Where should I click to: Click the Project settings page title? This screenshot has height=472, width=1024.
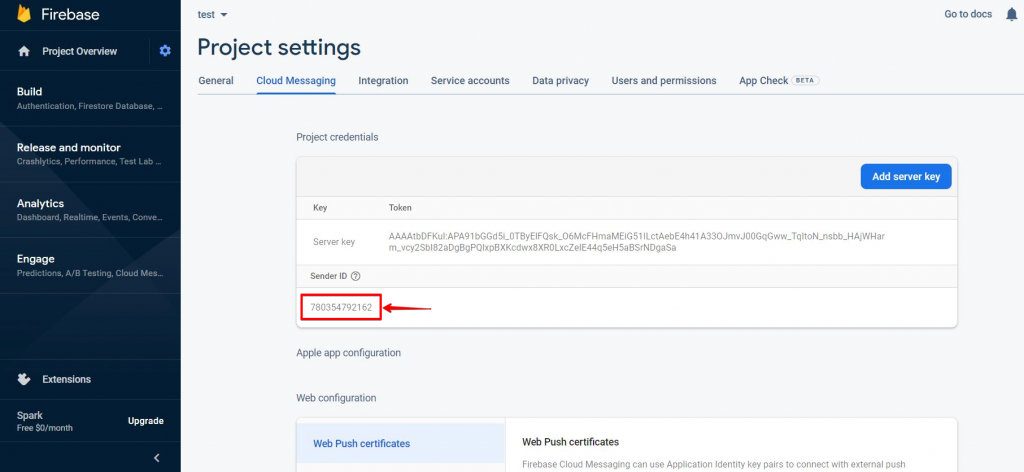[x=279, y=47]
